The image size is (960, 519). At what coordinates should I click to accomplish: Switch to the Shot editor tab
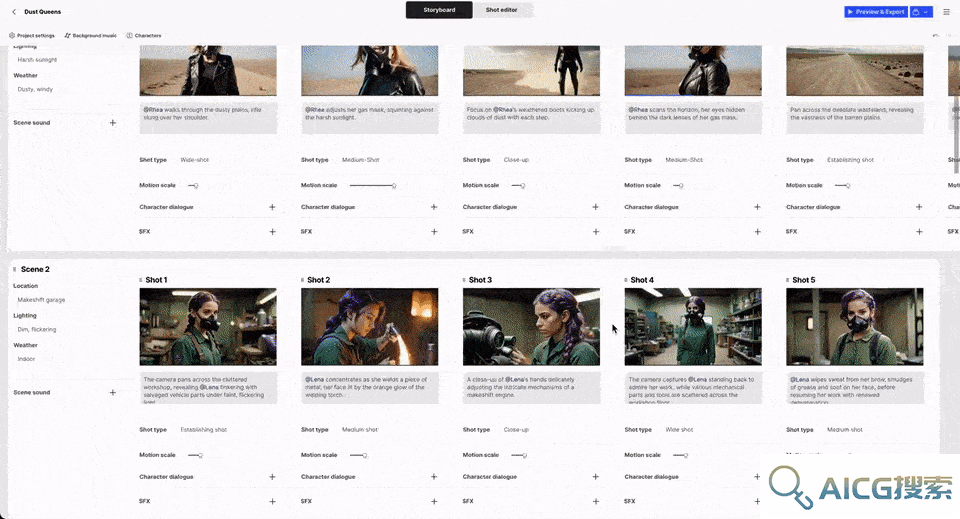[x=501, y=10]
